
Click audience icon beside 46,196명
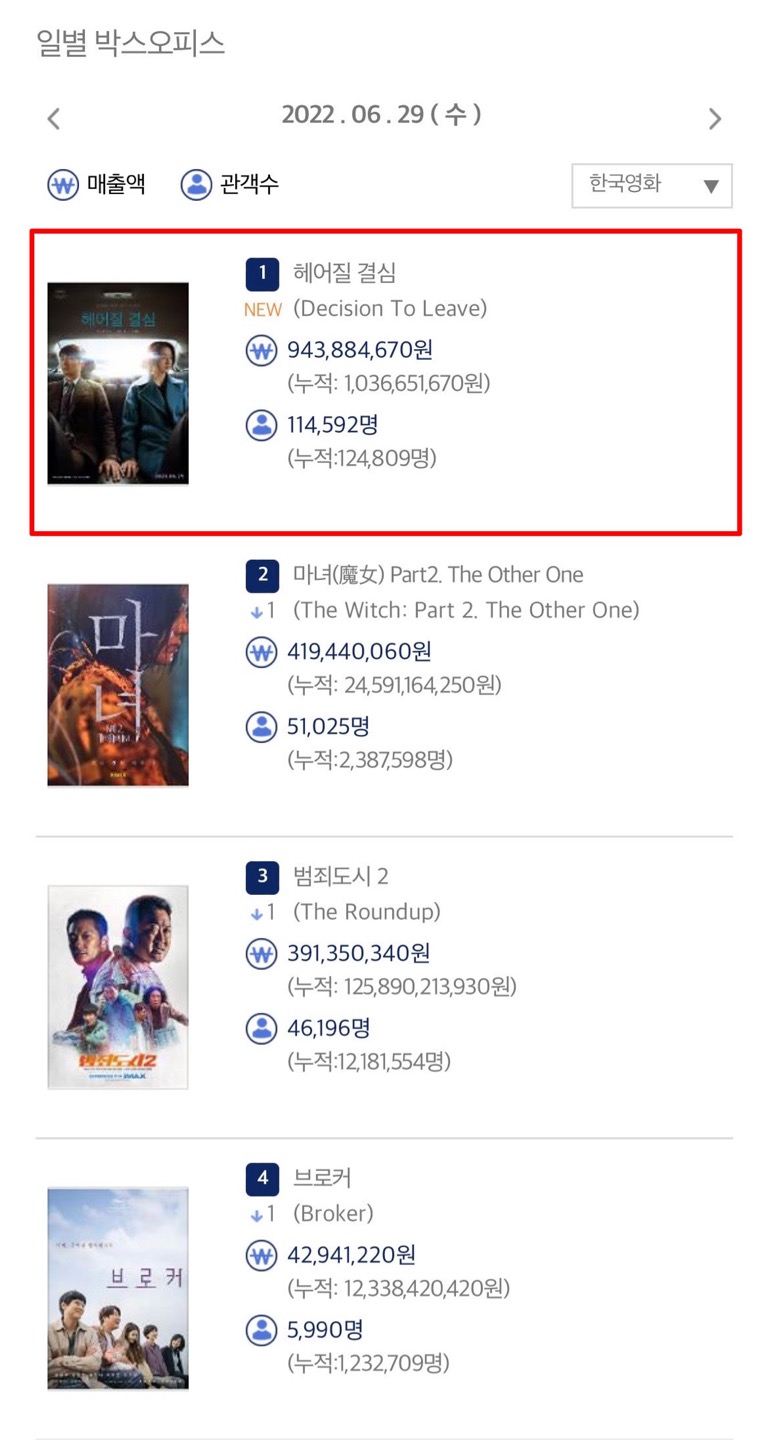click(x=261, y=1028)
